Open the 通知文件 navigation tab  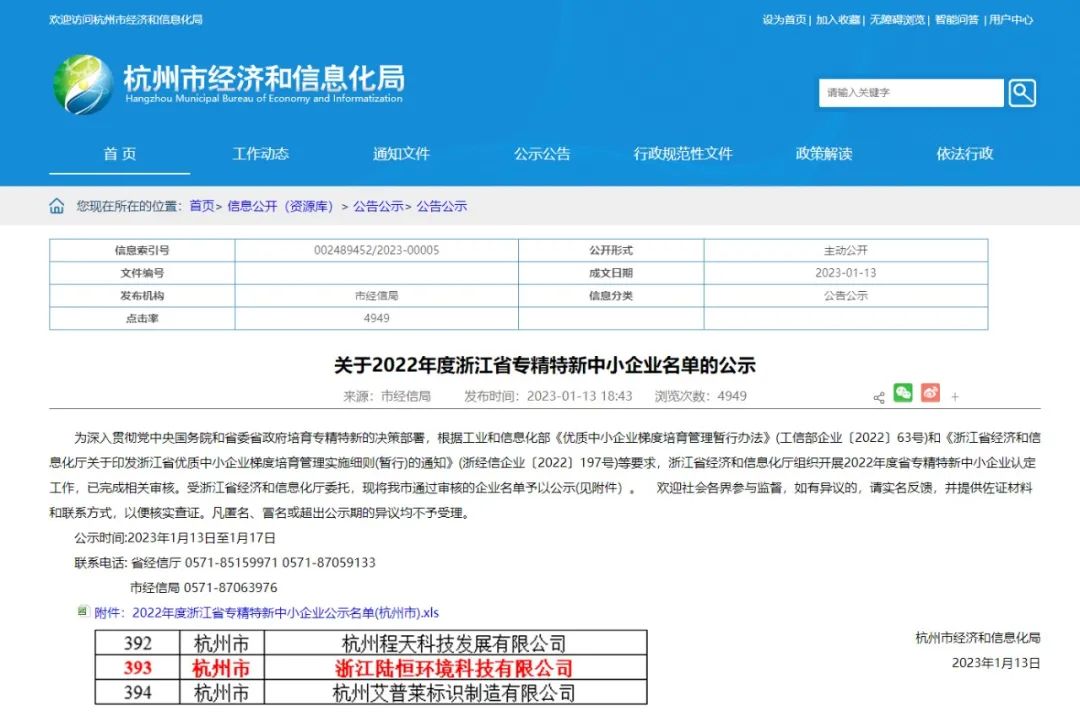(402, 154)
